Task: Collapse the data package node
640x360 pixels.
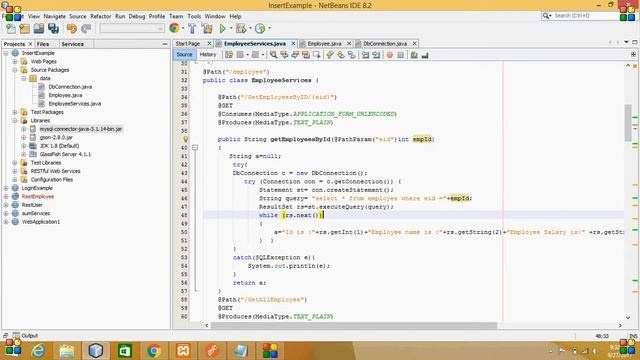Action: pyautogui.click(x=24, y=78)
